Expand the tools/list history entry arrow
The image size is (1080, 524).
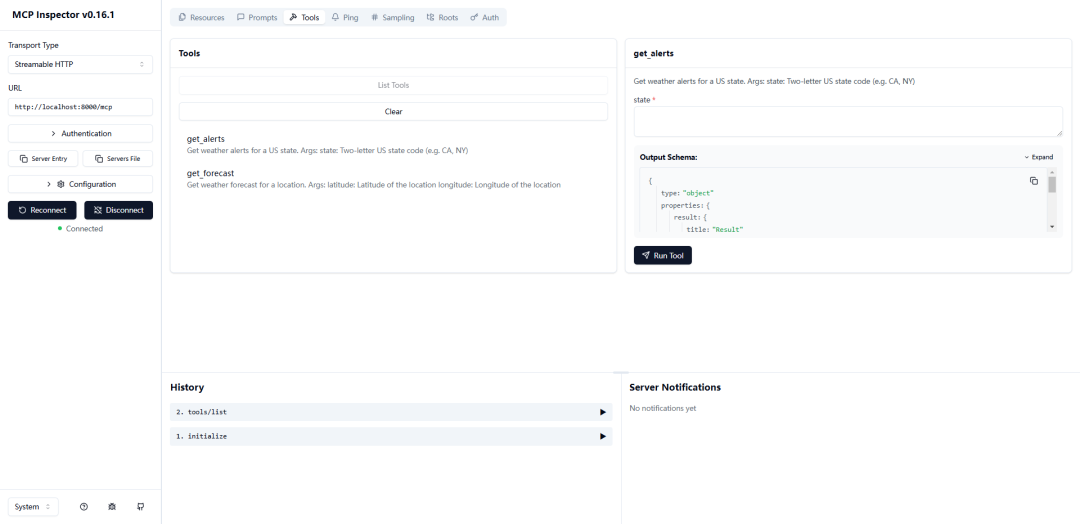603,412
